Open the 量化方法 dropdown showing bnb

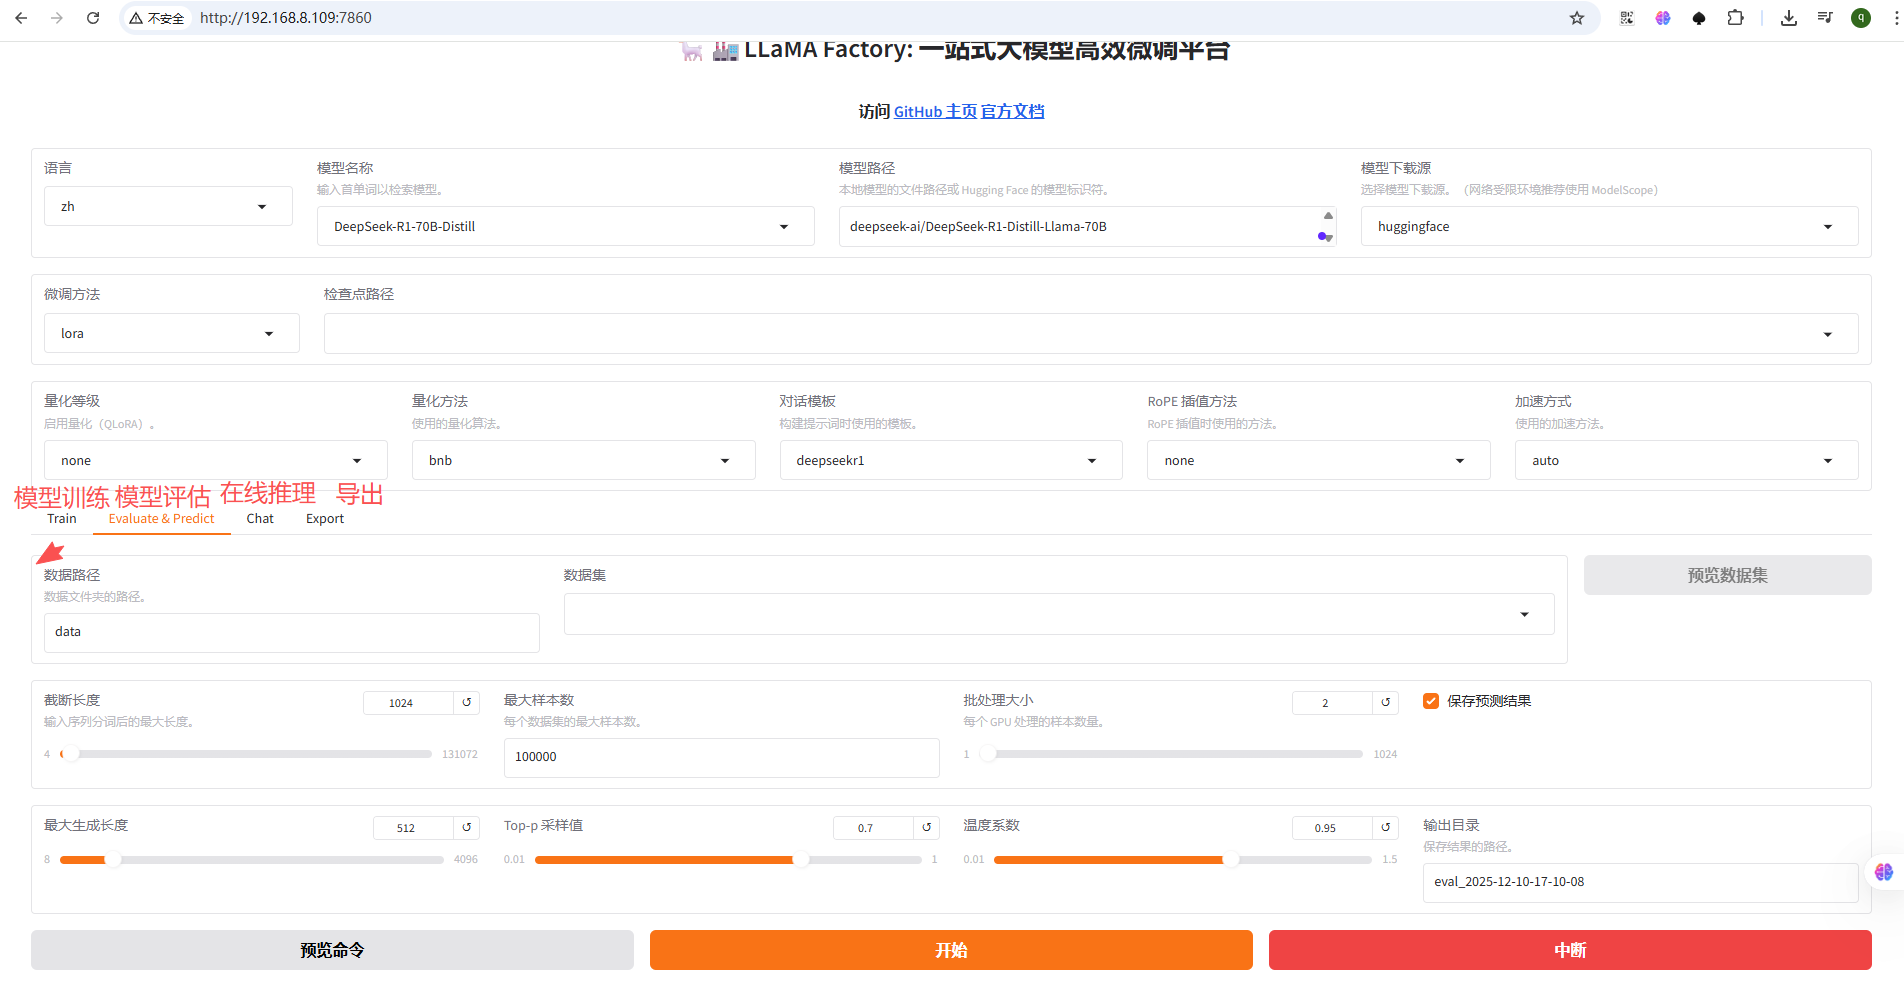(x=583, y=460)
